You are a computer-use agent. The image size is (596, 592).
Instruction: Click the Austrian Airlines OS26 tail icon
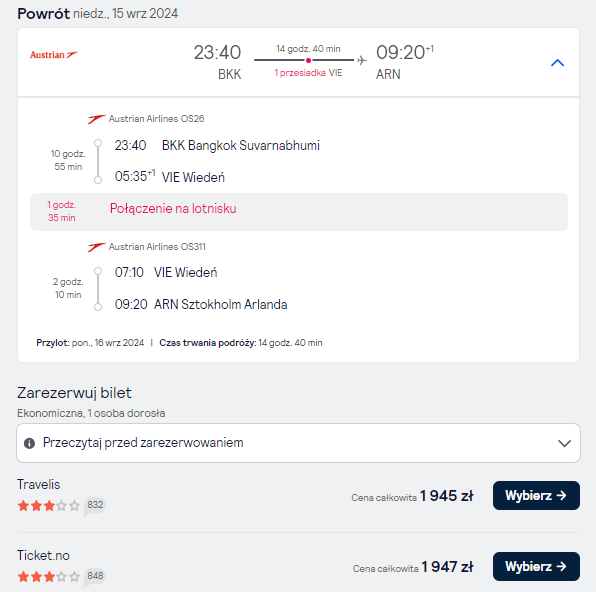(x=96, y=119)
